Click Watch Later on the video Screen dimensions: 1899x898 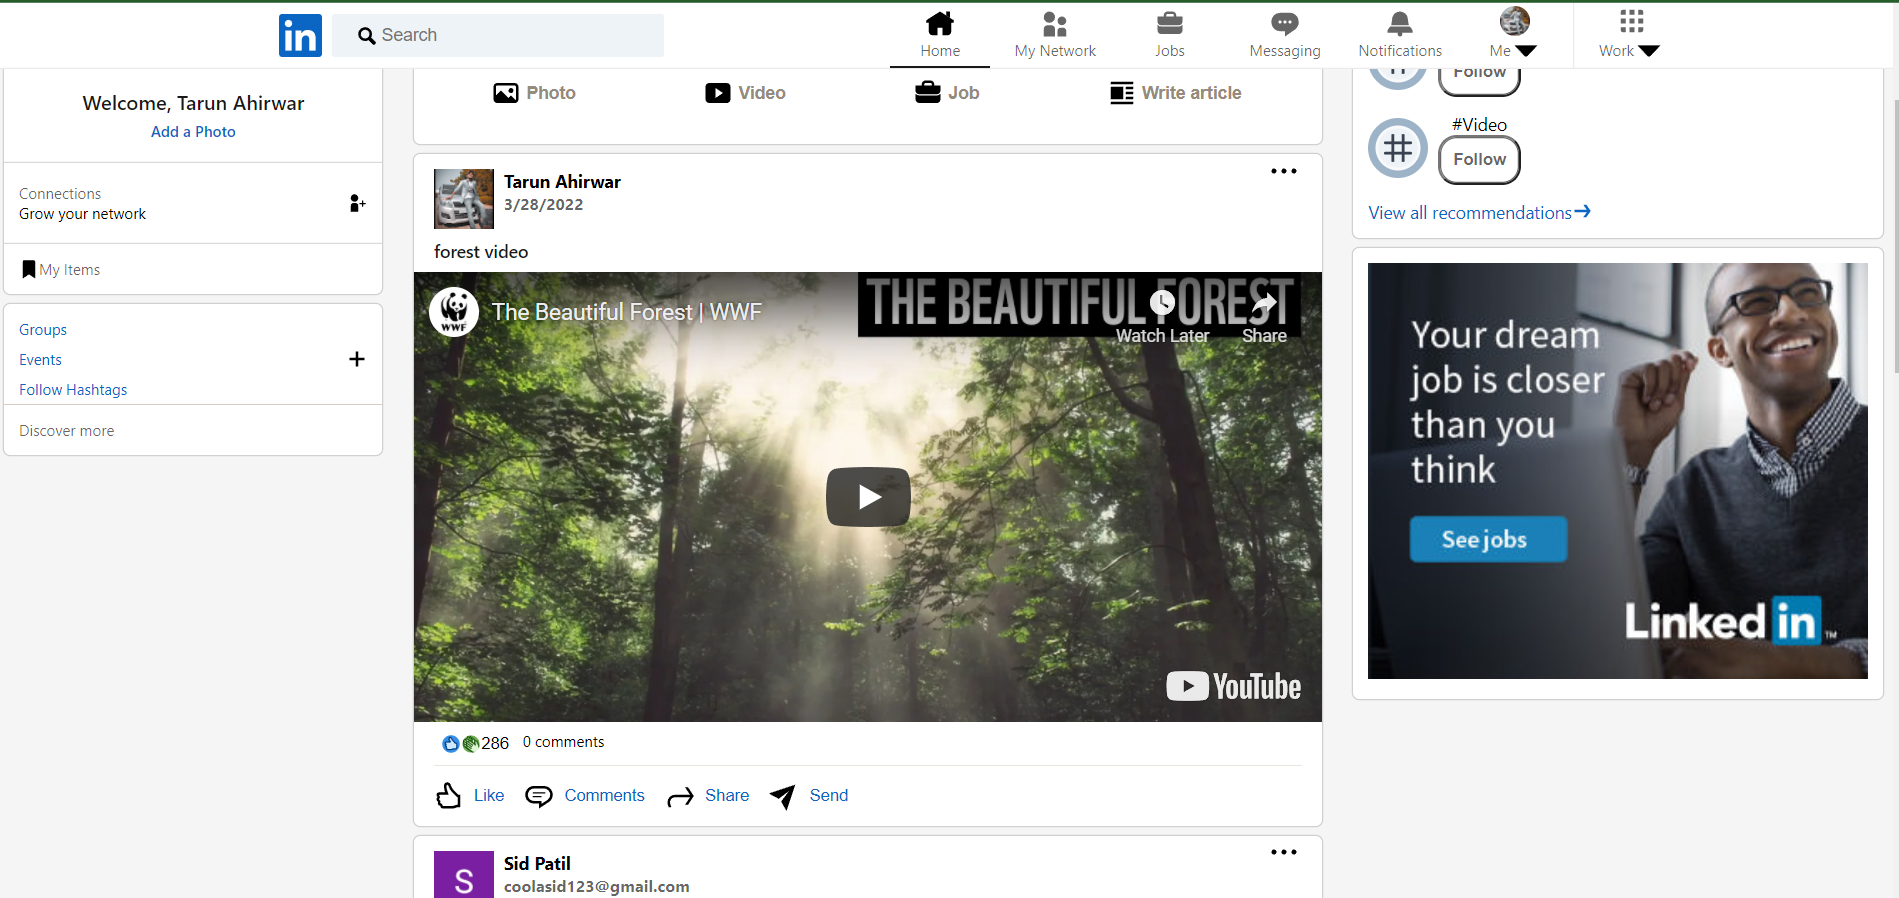(x=1162, y=316)
